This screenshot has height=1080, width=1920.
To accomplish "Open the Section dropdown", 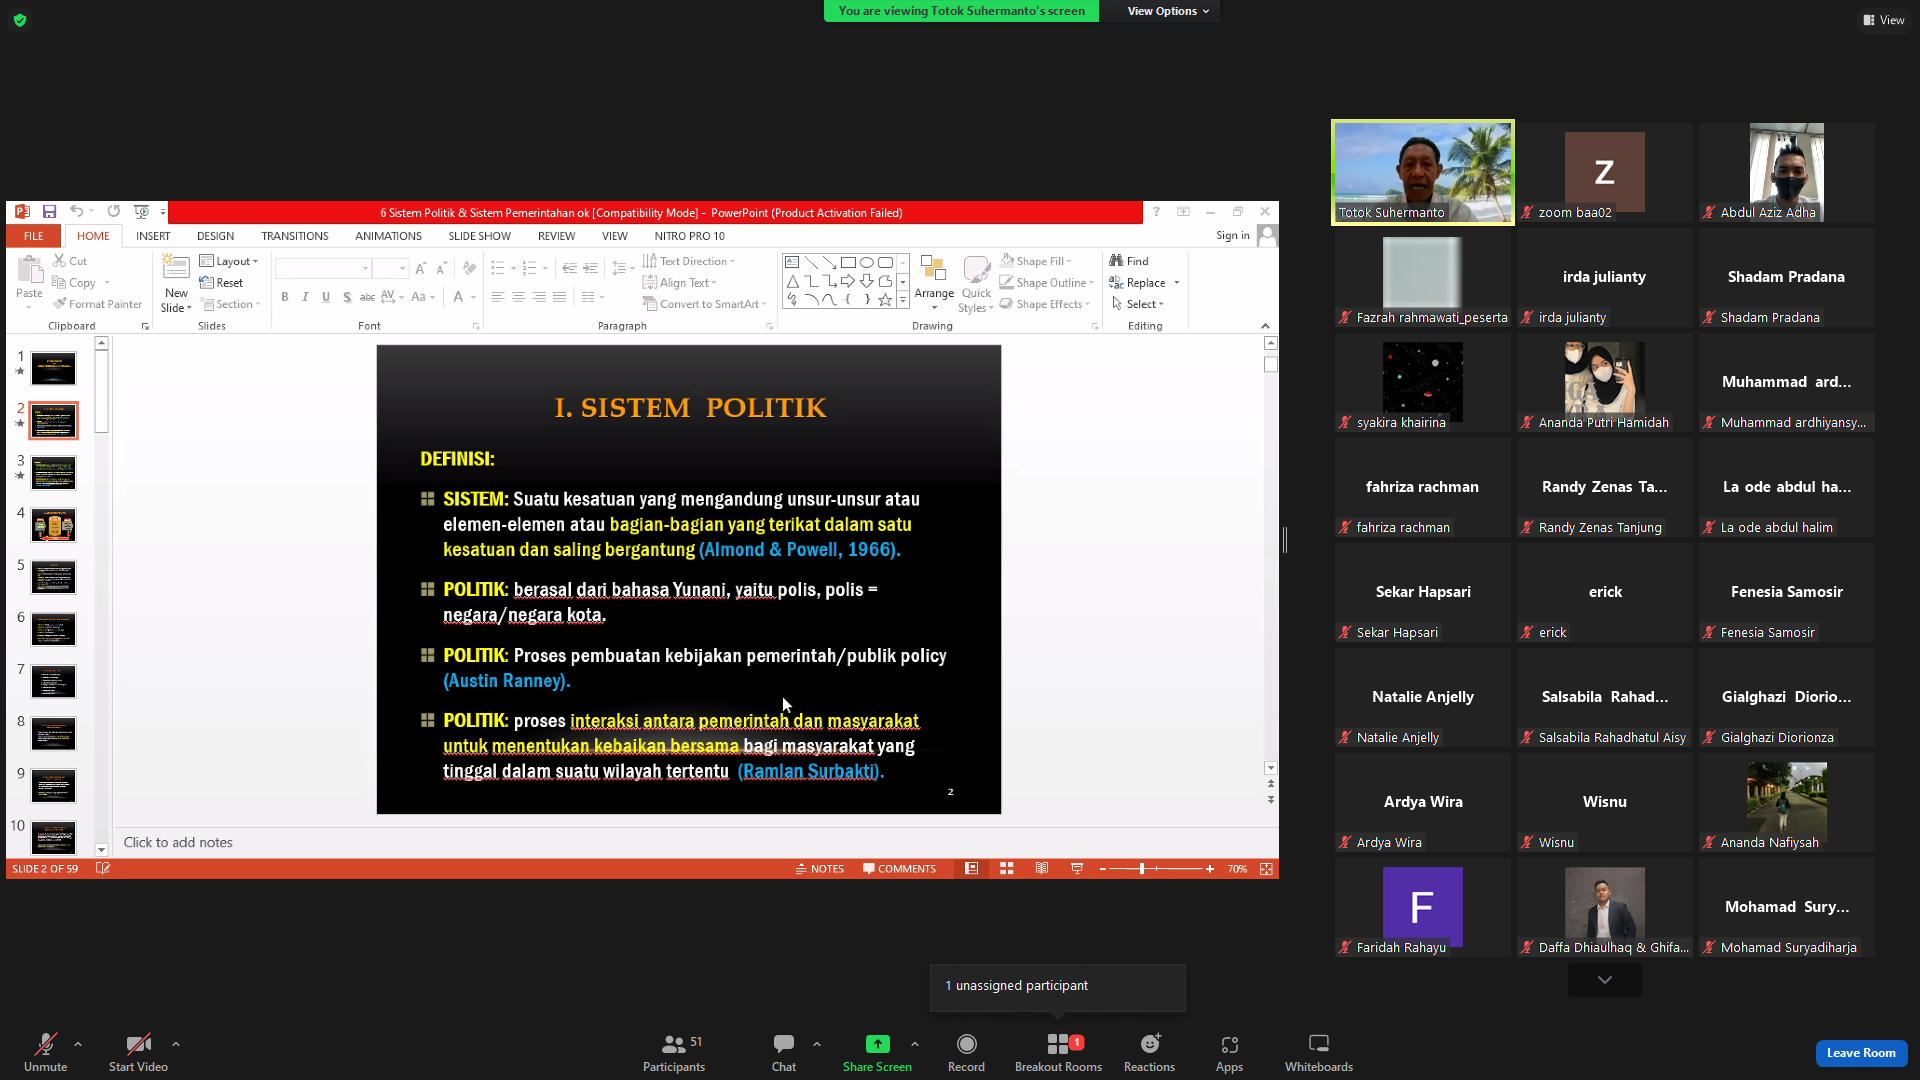I will pos(231,304).
